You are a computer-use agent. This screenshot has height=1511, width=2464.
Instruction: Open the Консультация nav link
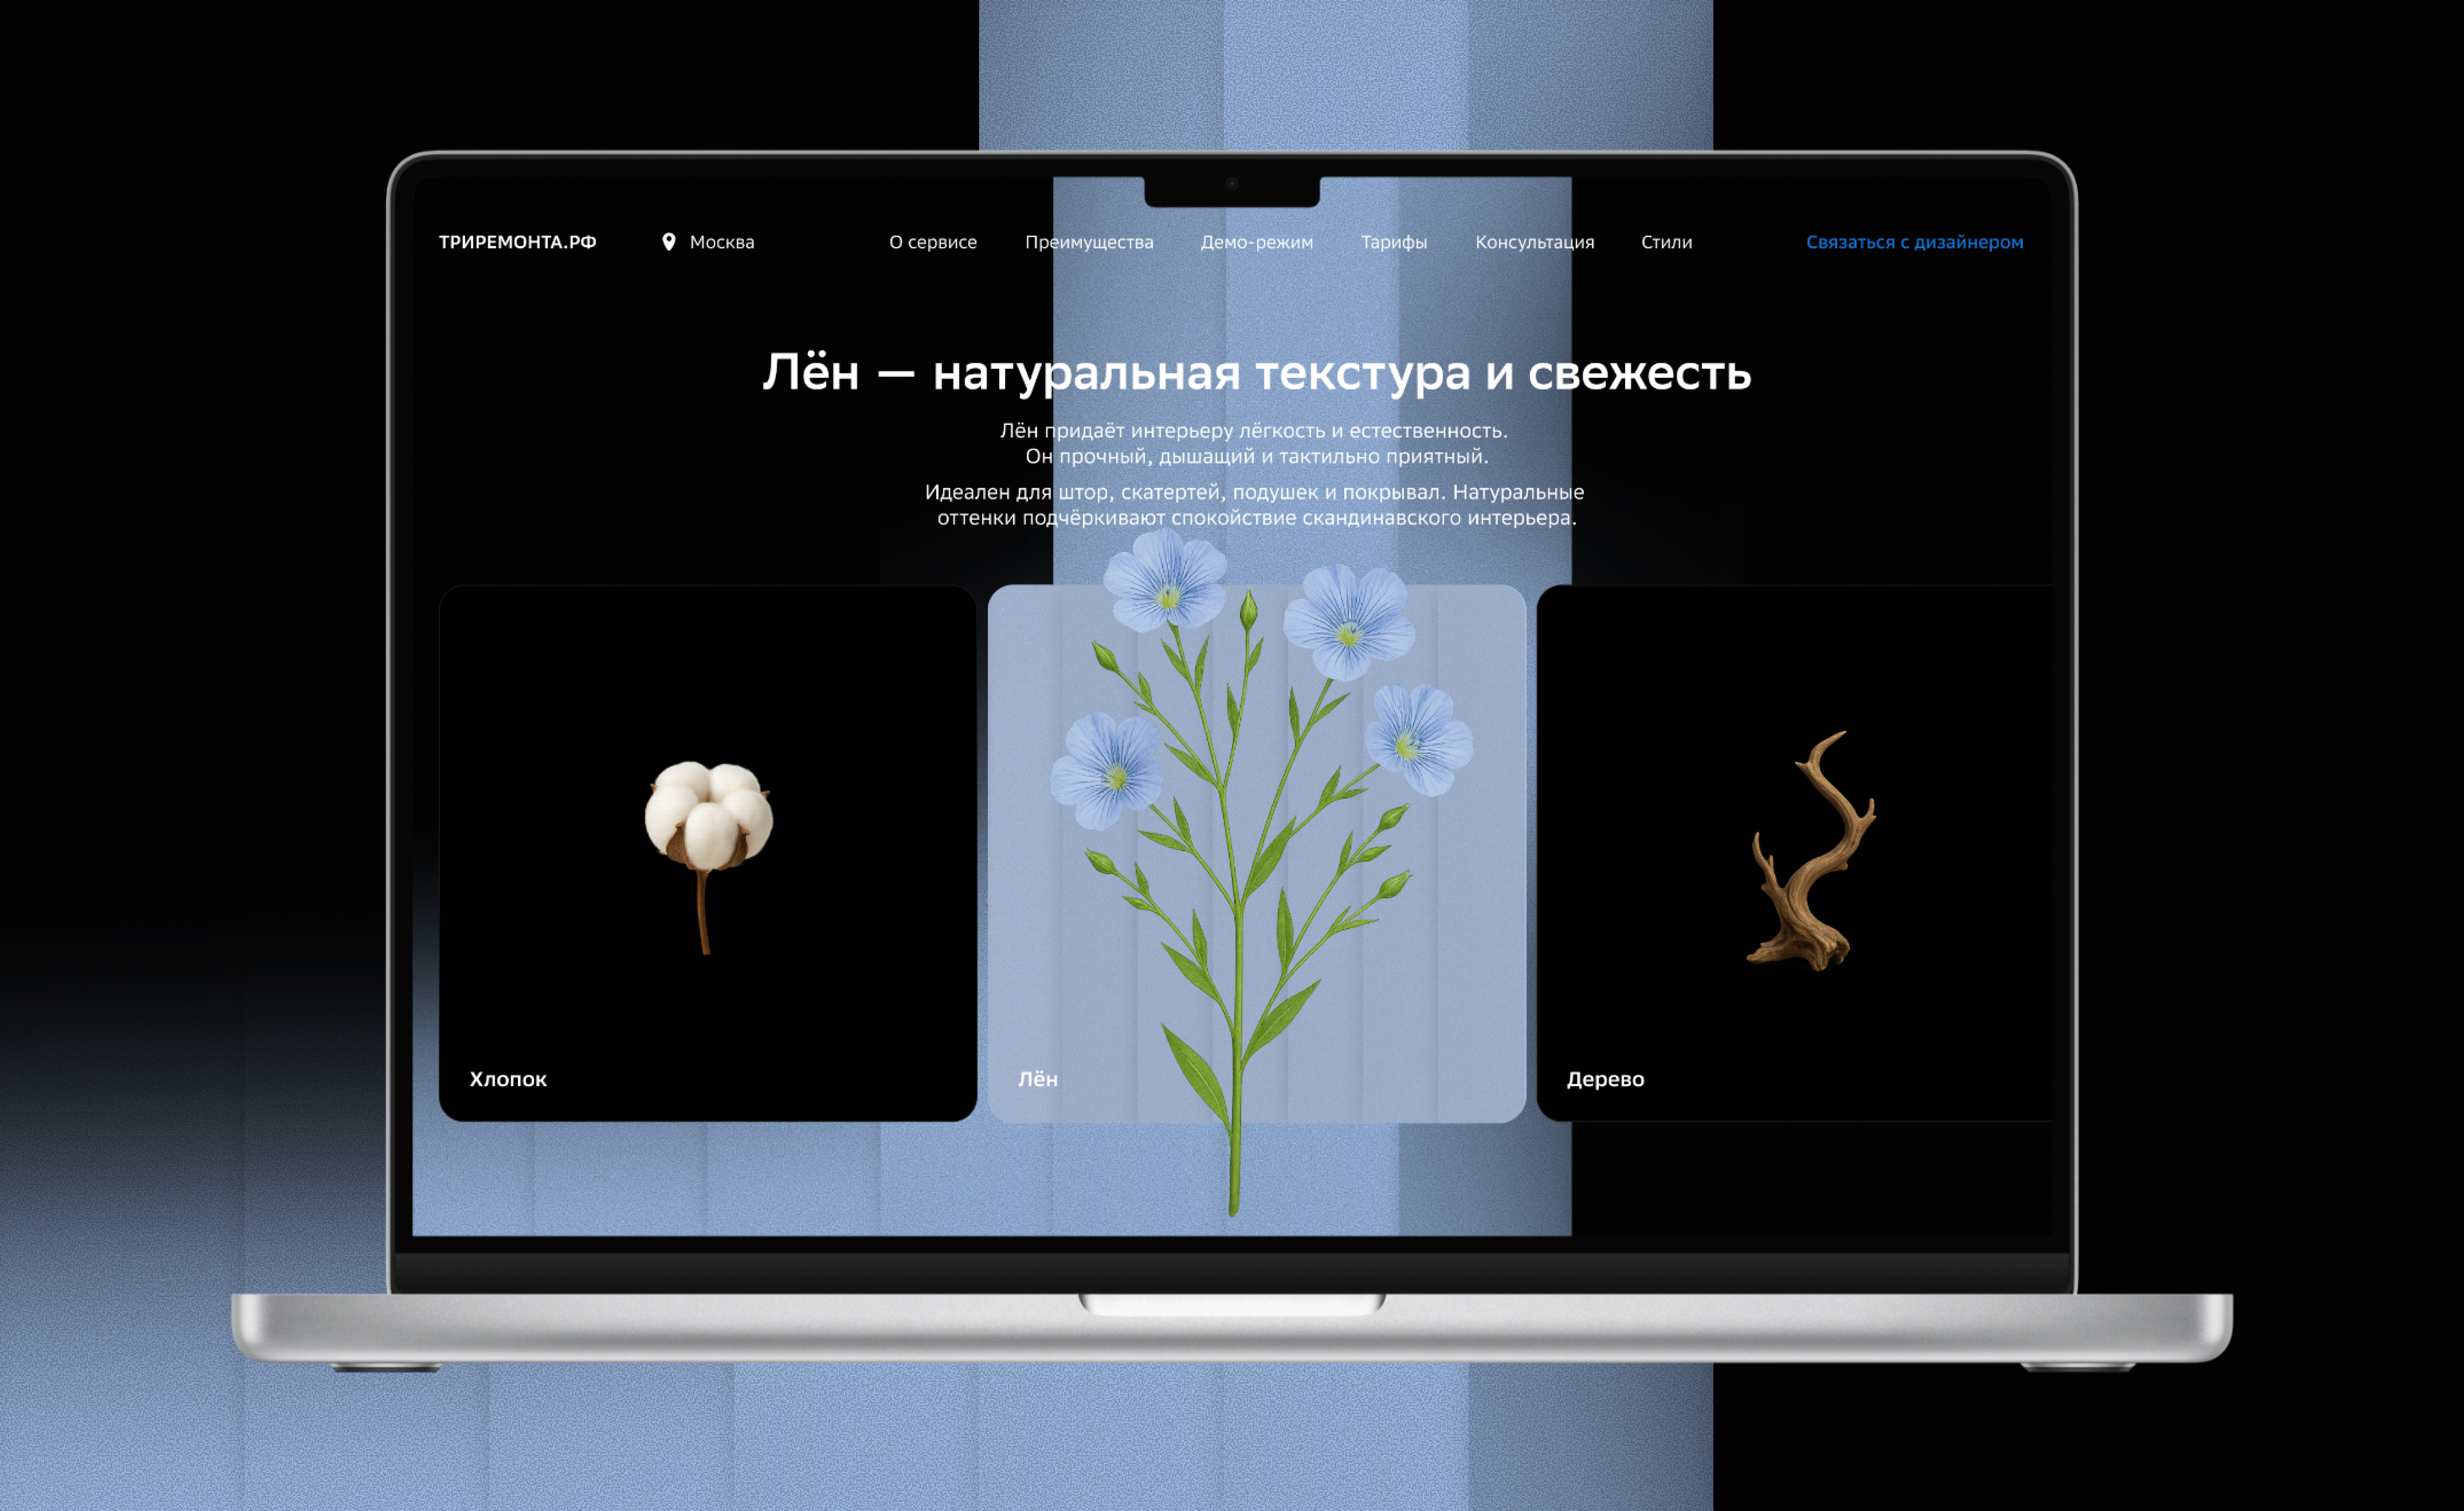tap(1535, 242)
